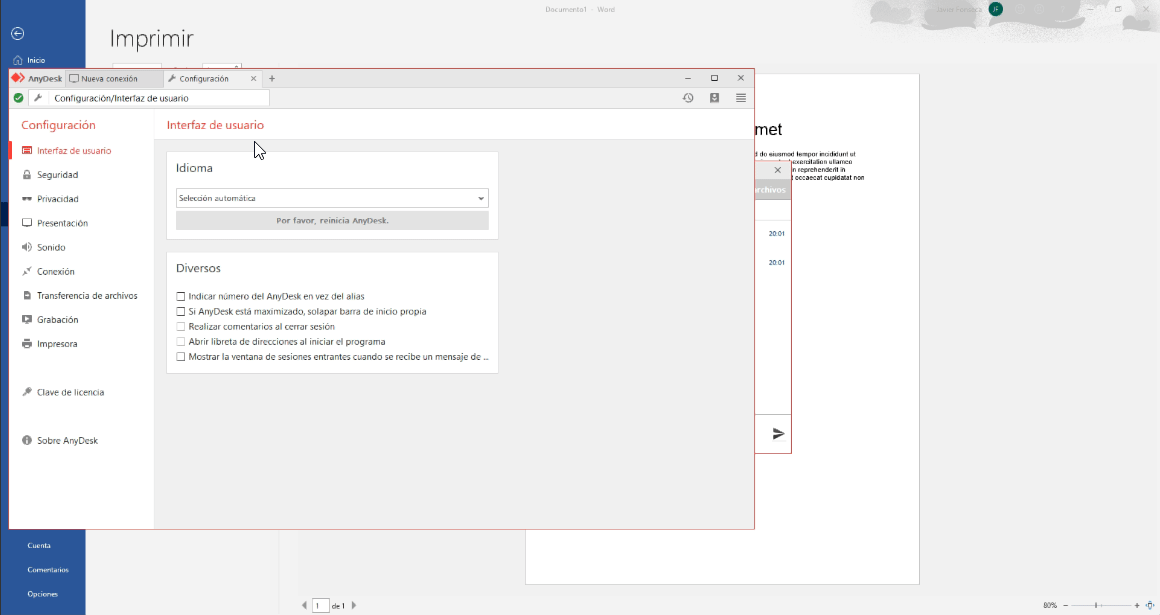Send message with the arrow icon
Viewport: 1160px width, 615px height.
778,434
